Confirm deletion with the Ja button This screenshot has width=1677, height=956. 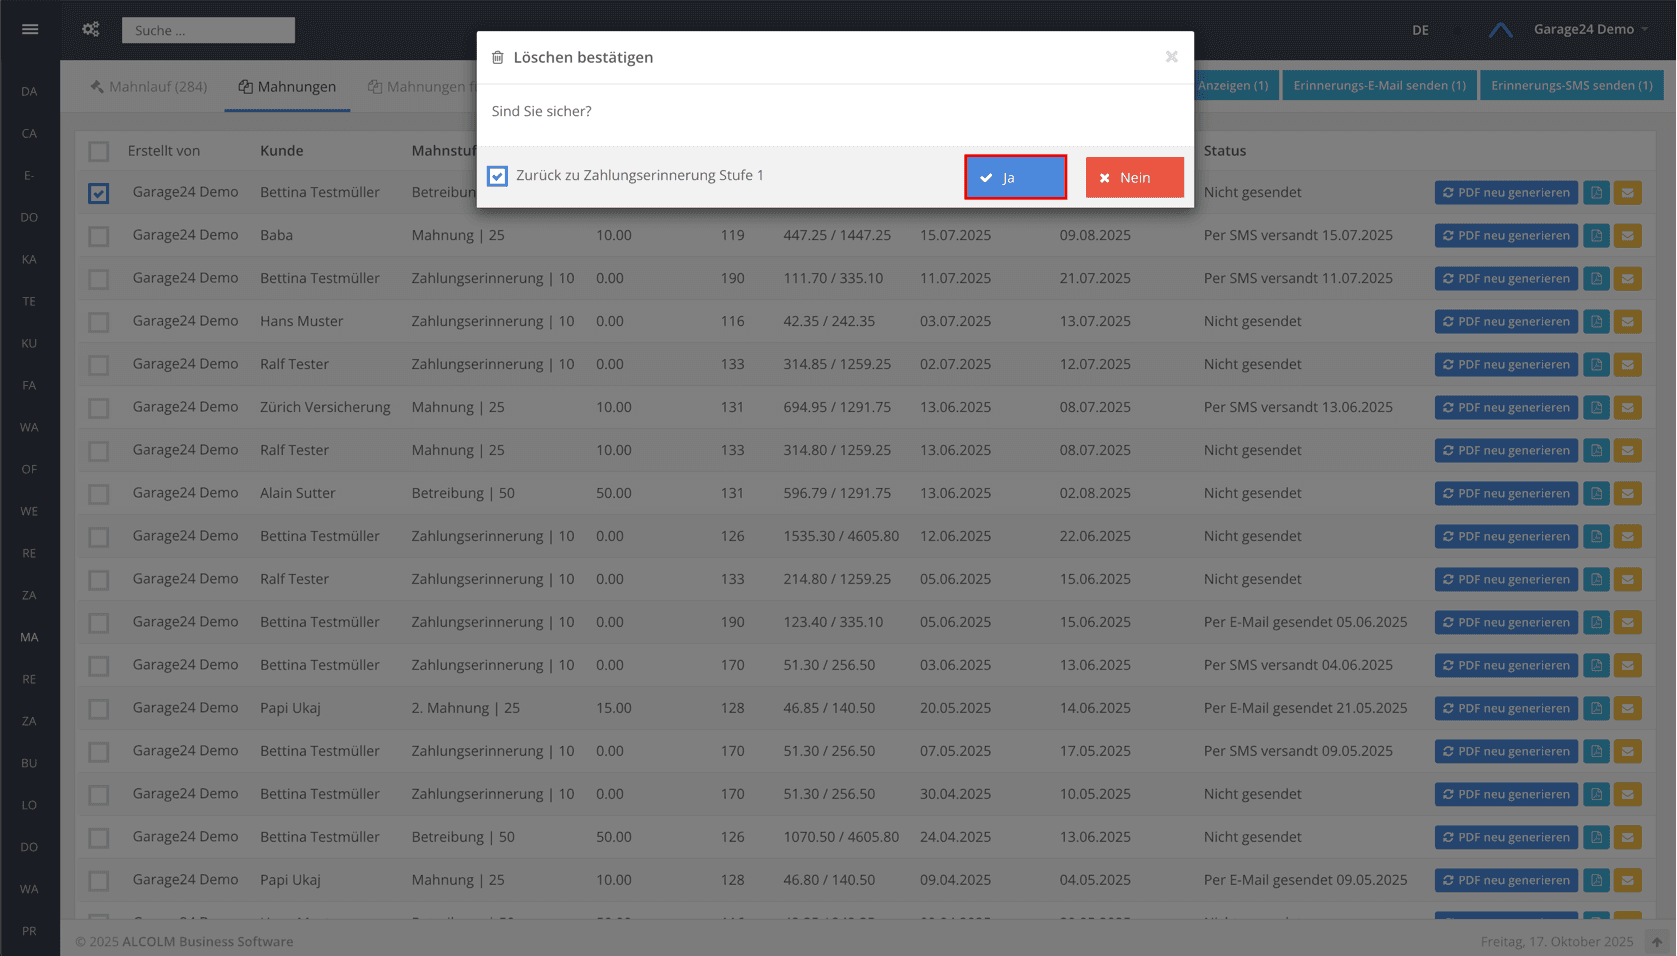1015,177
